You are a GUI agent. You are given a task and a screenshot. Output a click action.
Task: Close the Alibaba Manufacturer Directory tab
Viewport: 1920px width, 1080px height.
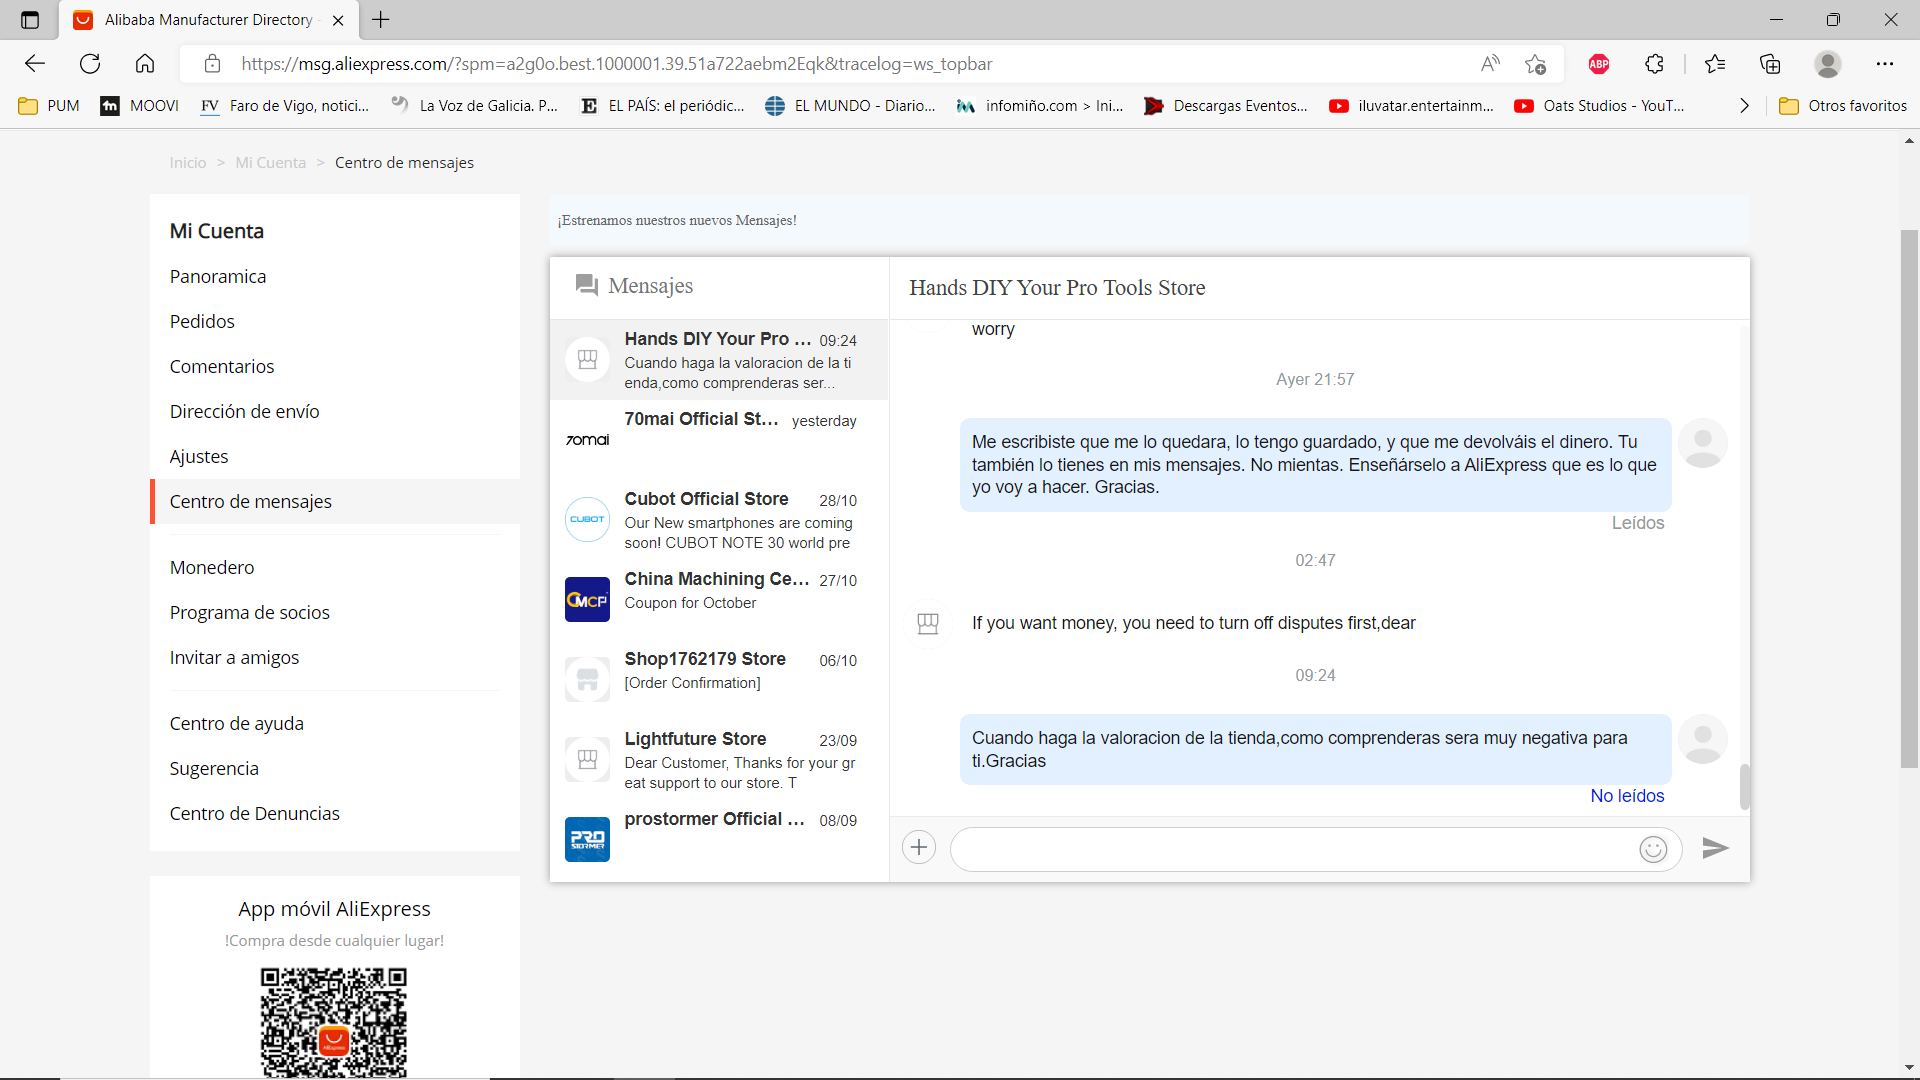338,20
